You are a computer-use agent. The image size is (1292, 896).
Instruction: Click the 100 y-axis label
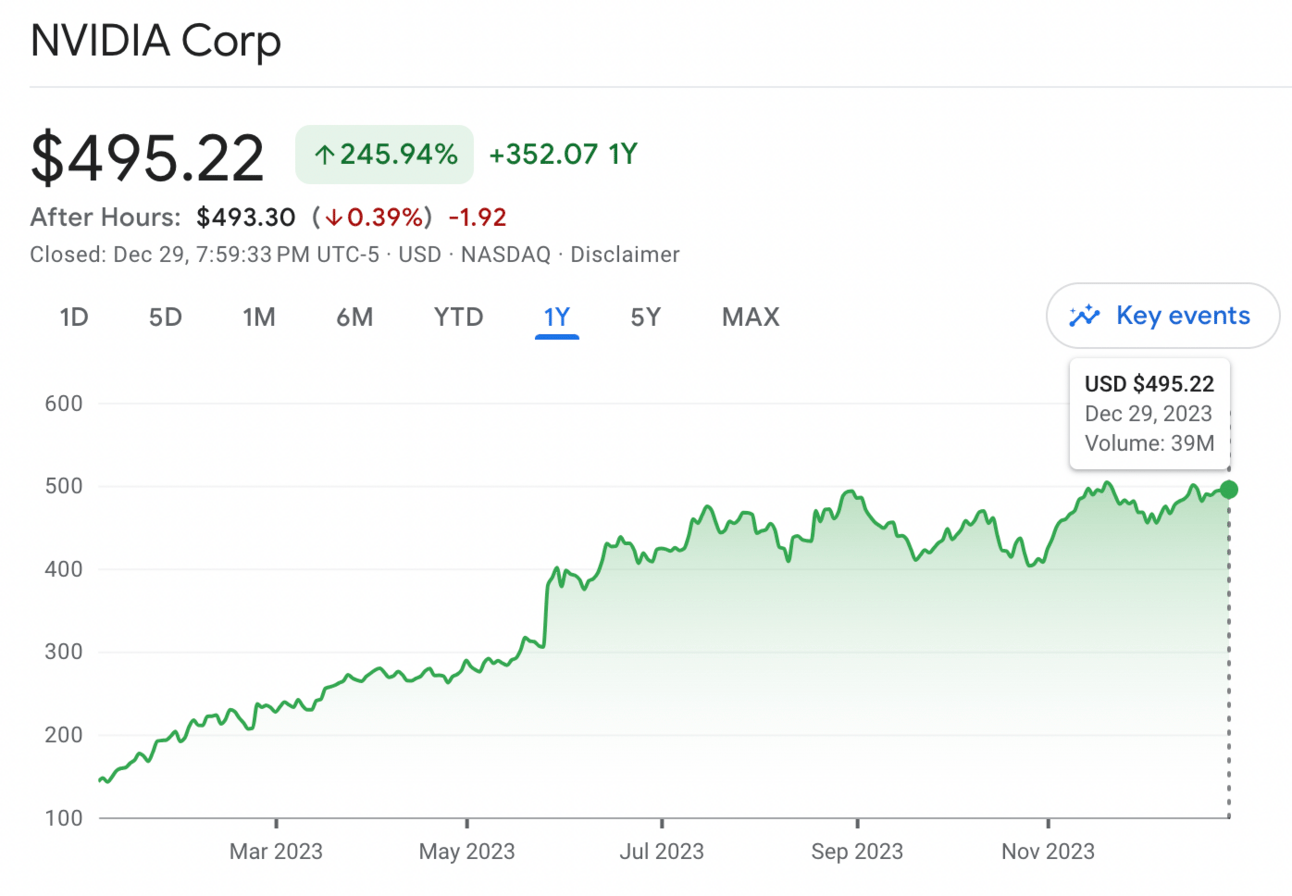point(63,818)
